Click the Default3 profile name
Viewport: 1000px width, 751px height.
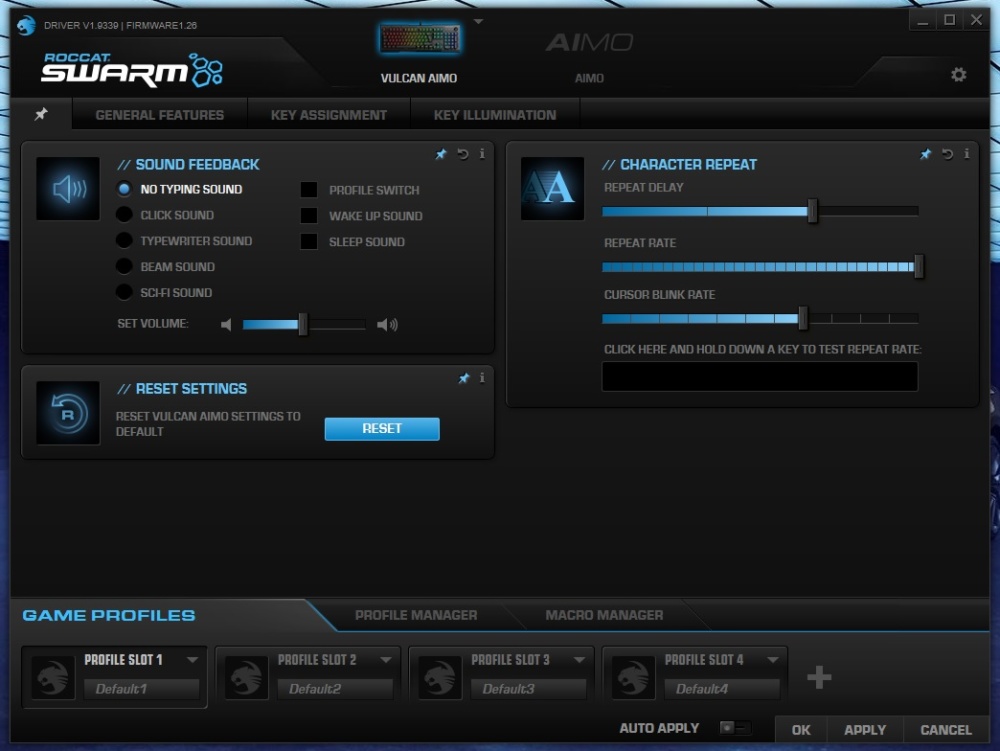click(x=528, y=689)
